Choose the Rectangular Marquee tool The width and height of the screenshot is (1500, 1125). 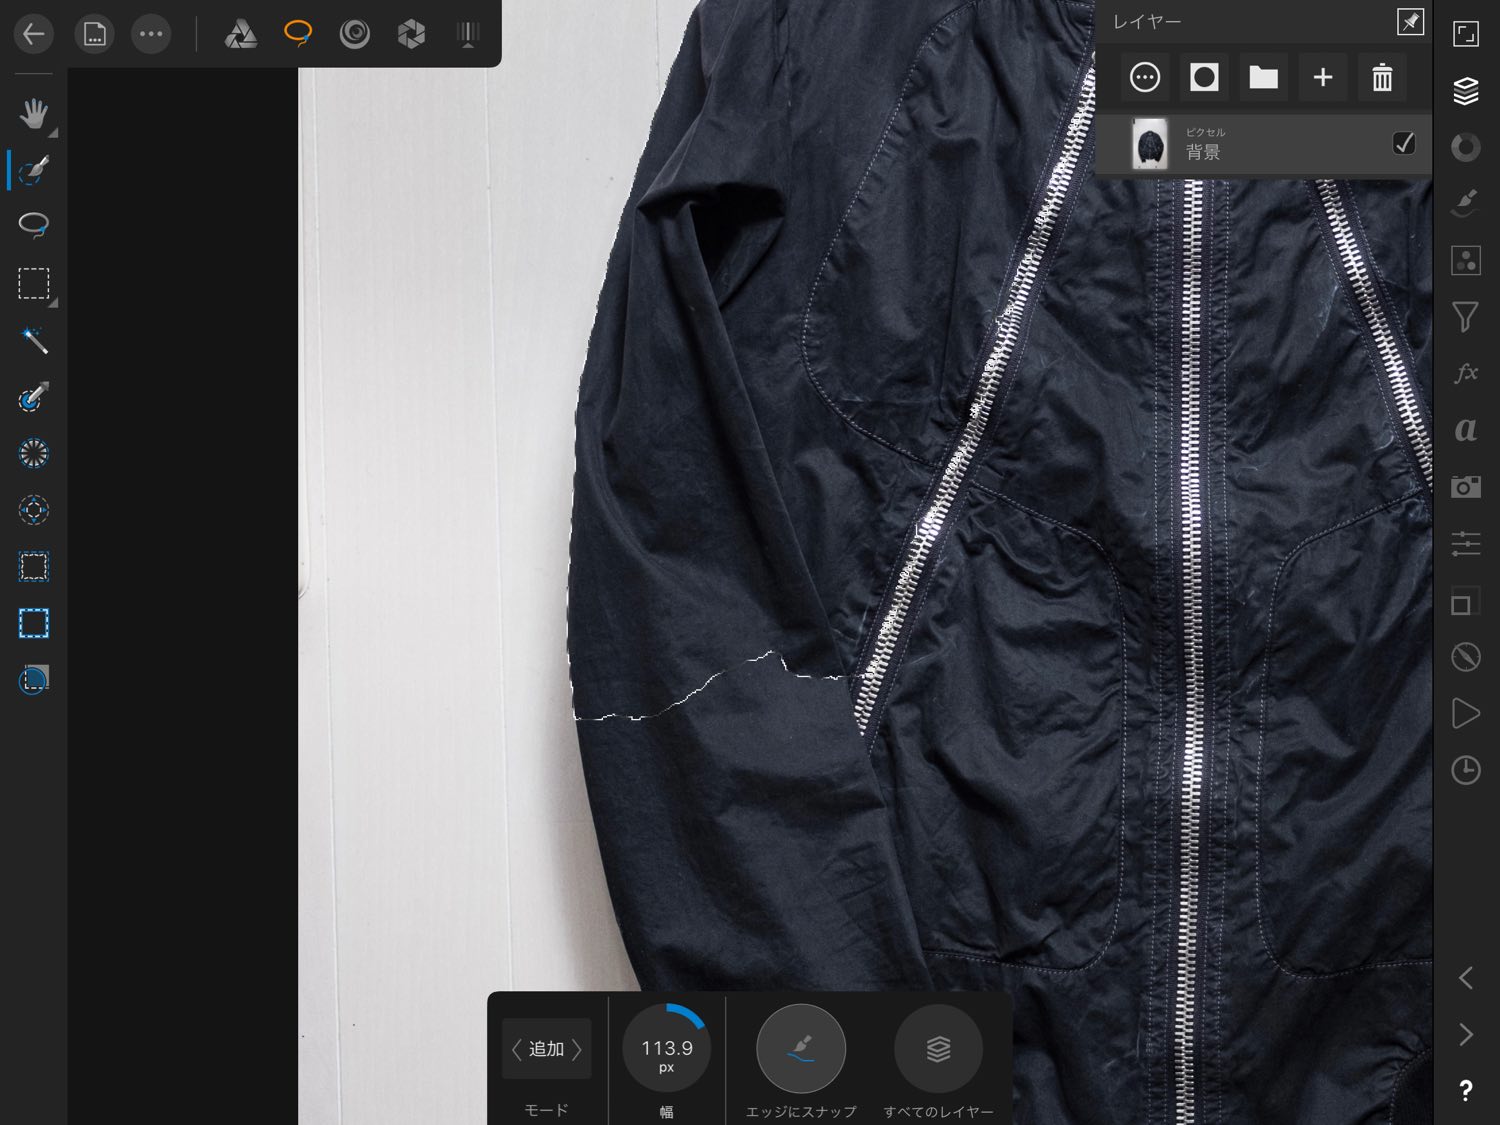coord(33,283)
